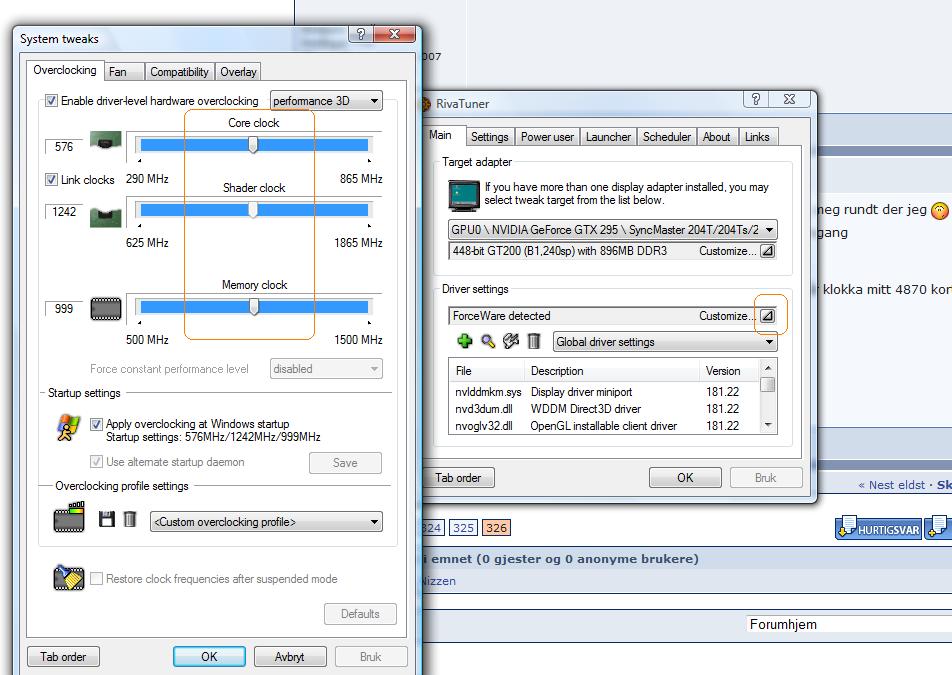952x675 pixels.
Task: Click the Core clock slider thumb
Action: 253,144
